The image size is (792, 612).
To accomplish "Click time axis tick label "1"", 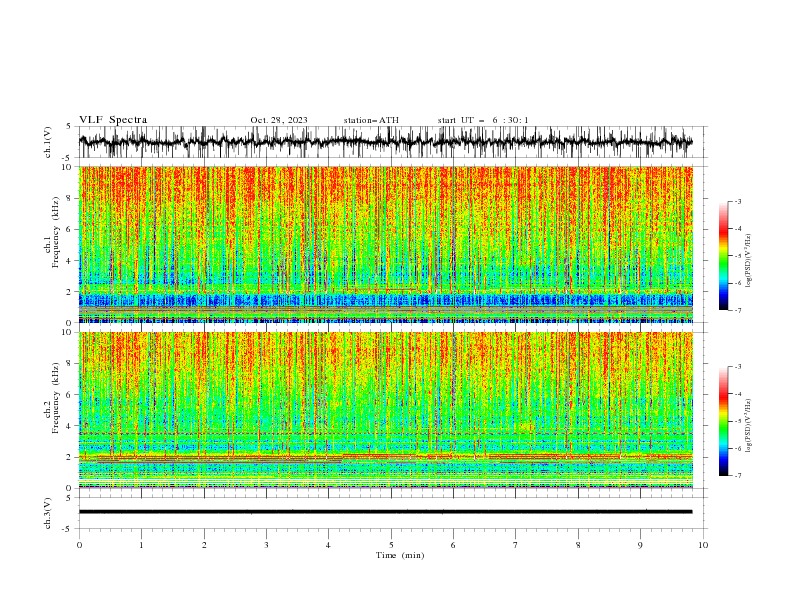I will pyautogui.click(x=141, y=545).
